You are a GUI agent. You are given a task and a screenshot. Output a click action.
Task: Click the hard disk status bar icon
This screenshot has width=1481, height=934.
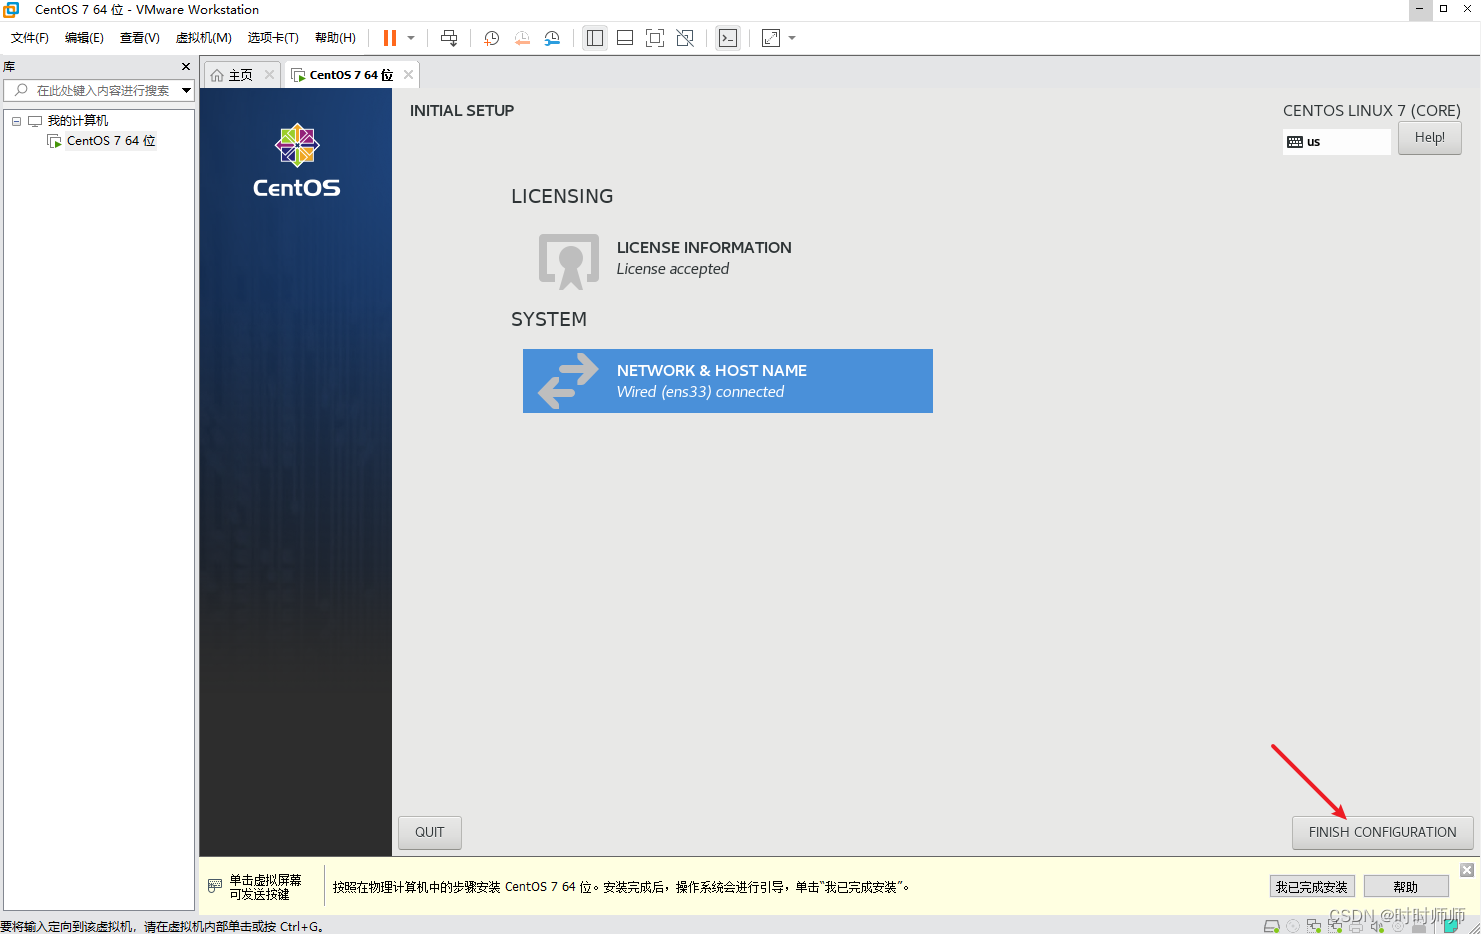pyautogui.click(x=1272, y=926)
